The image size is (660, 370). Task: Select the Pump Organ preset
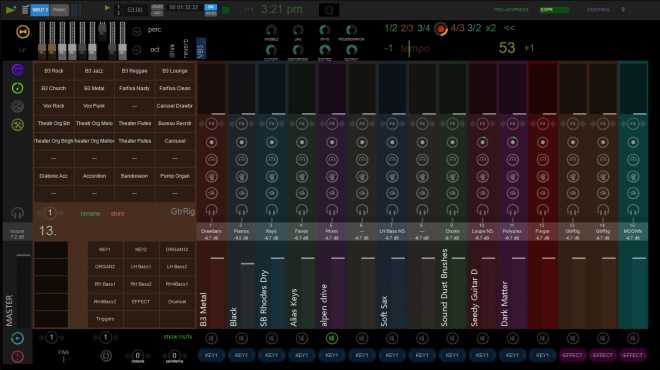[175, 176]
